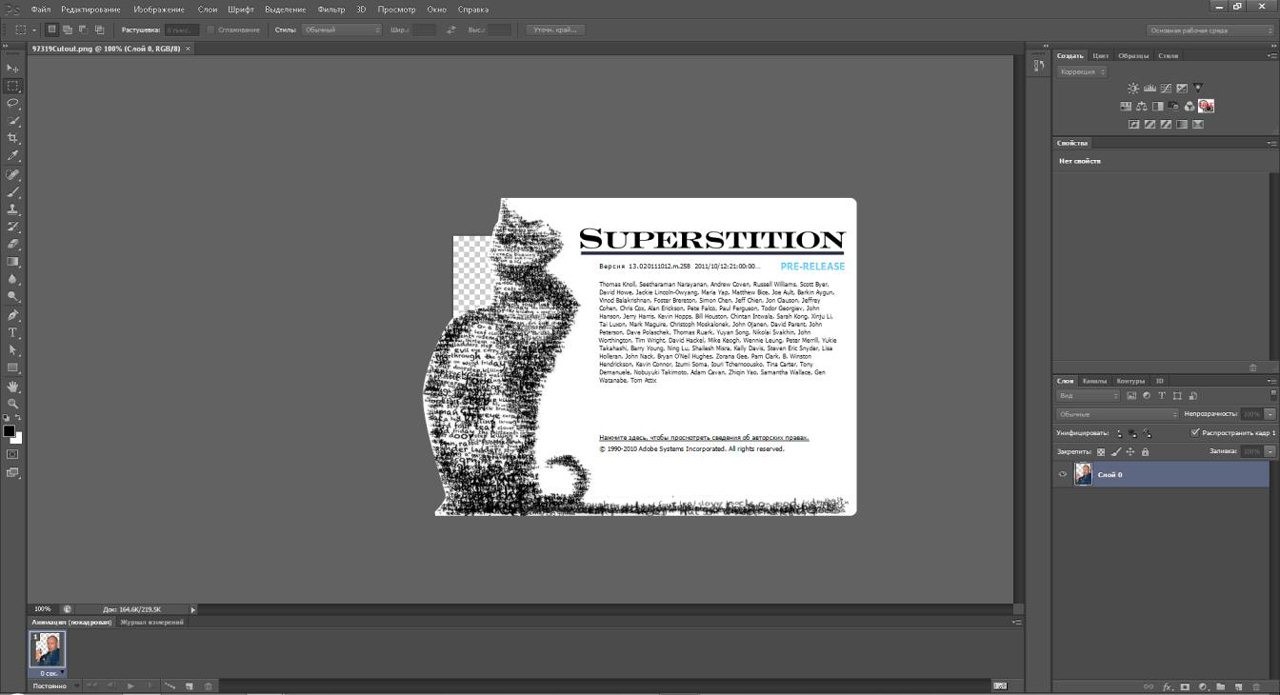Open the Коррекция dropdown

[x=1082, y=72]
